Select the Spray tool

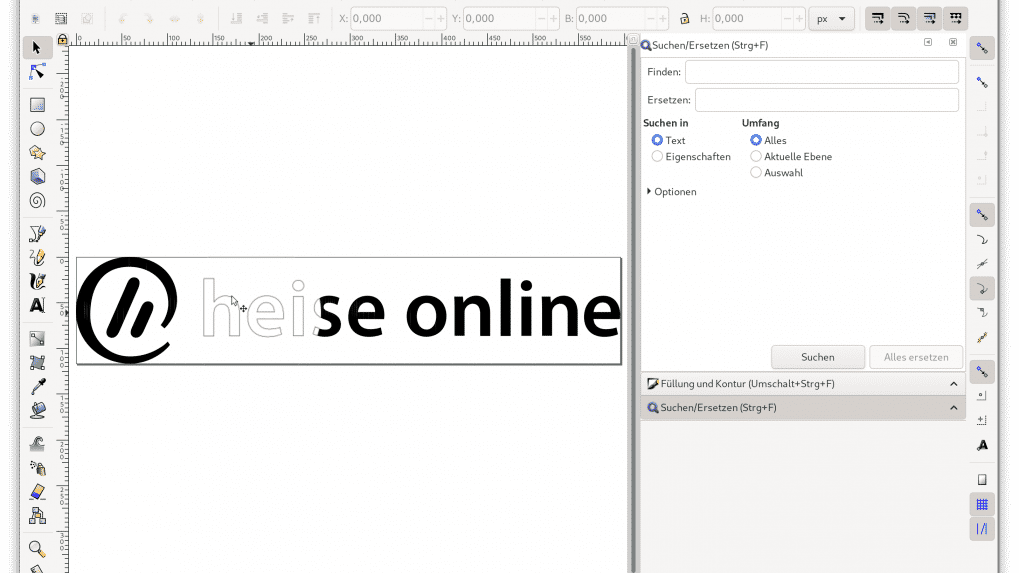(37, 468)
